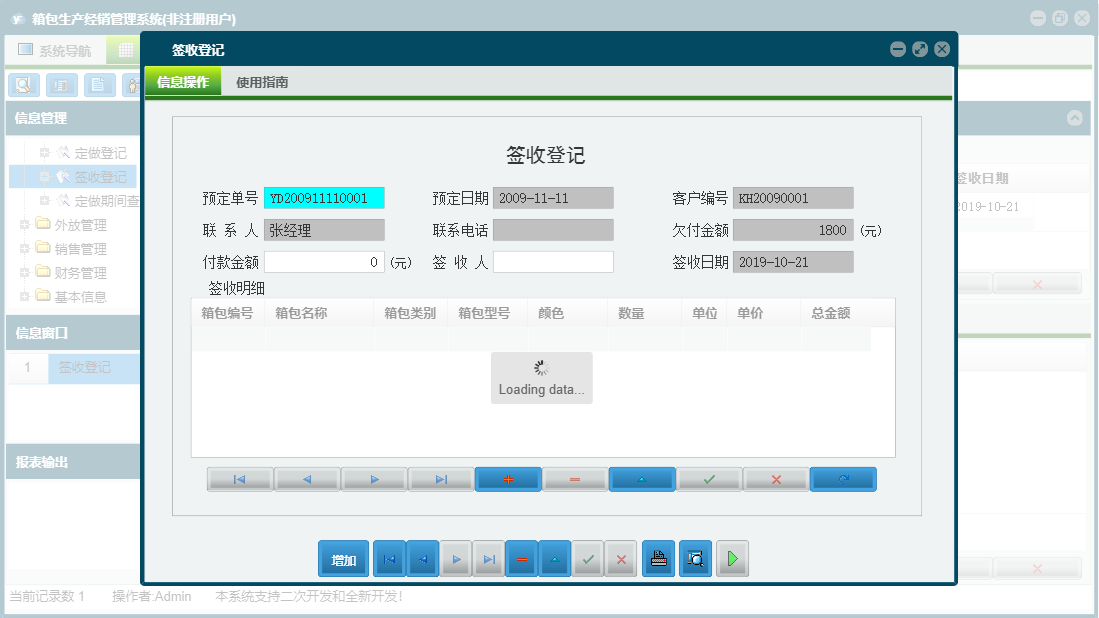1099x618 pixels.
Task: Select the 定做登记 tree item
Action: click(x=99, y=152)
